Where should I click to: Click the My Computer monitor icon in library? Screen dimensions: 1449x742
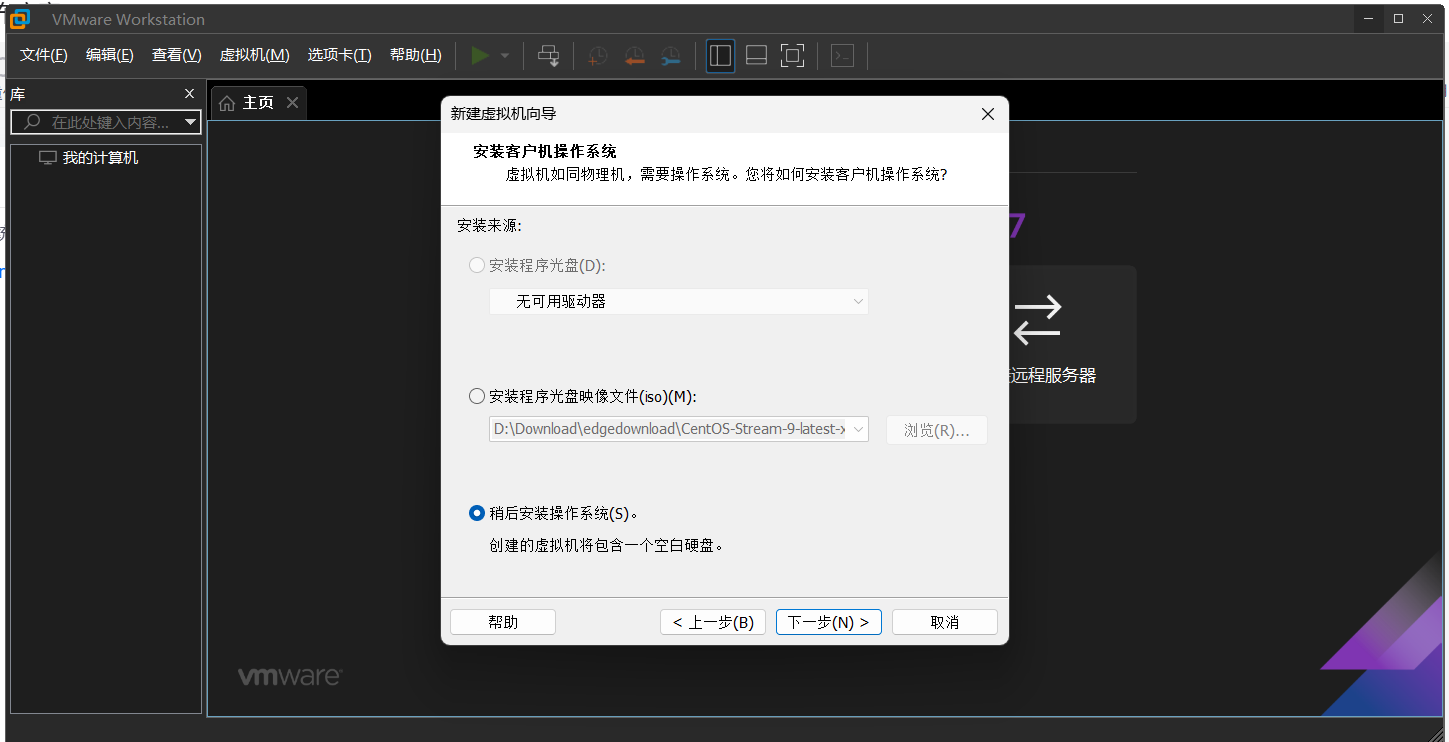point(47,158)
